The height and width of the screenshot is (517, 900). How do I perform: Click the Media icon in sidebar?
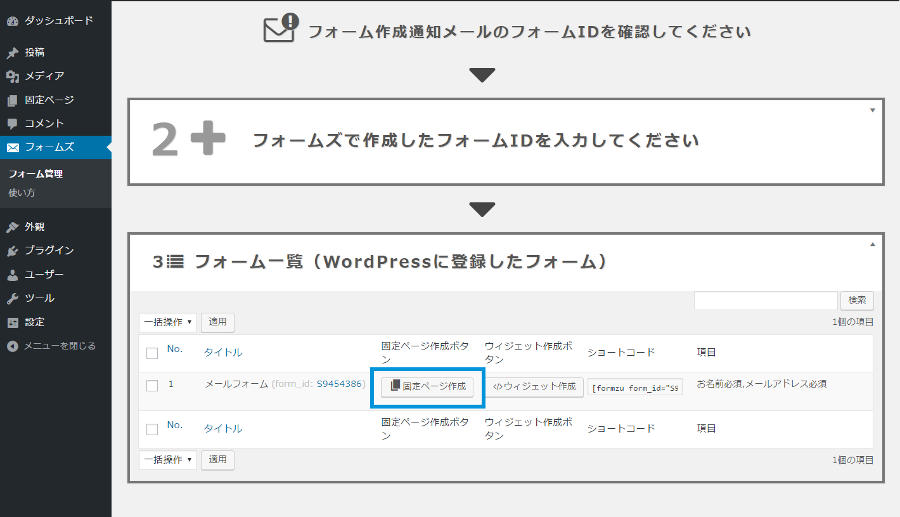point(13,76)
